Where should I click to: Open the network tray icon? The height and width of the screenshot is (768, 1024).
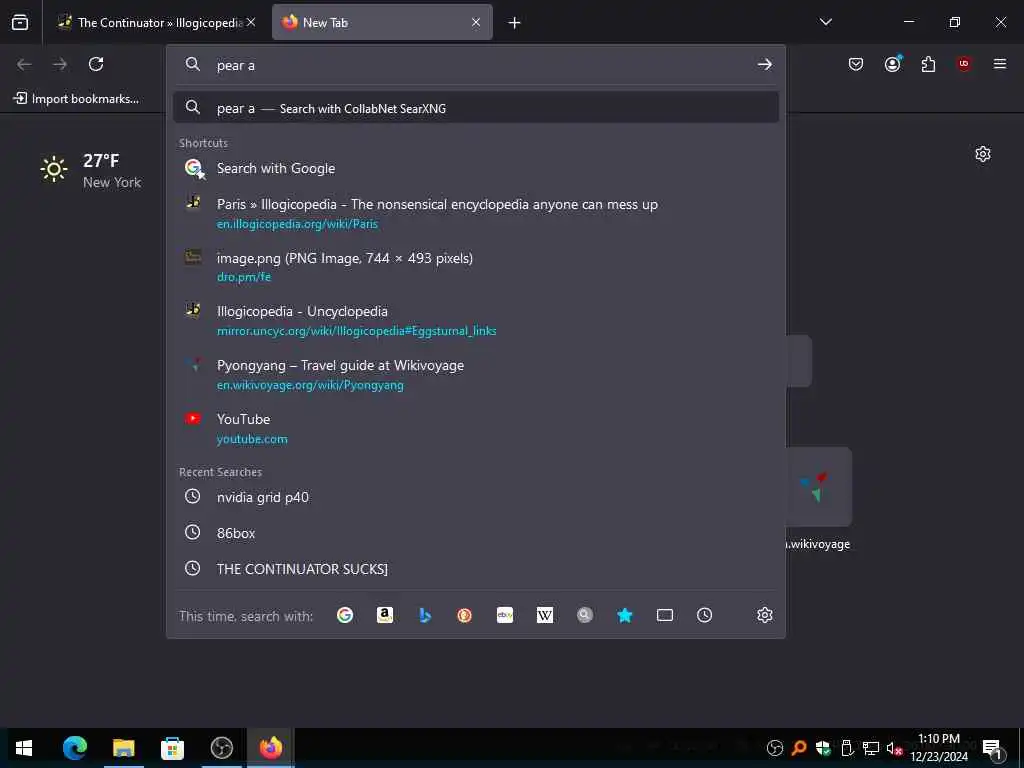coord(871,748)
